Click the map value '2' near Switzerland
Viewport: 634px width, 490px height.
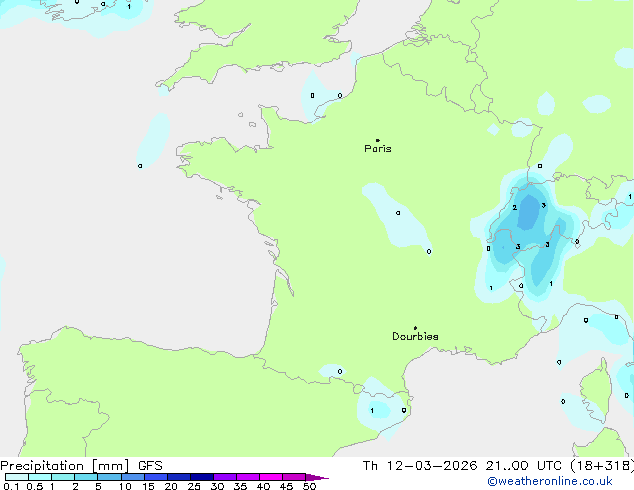click(x=514, y=207)
